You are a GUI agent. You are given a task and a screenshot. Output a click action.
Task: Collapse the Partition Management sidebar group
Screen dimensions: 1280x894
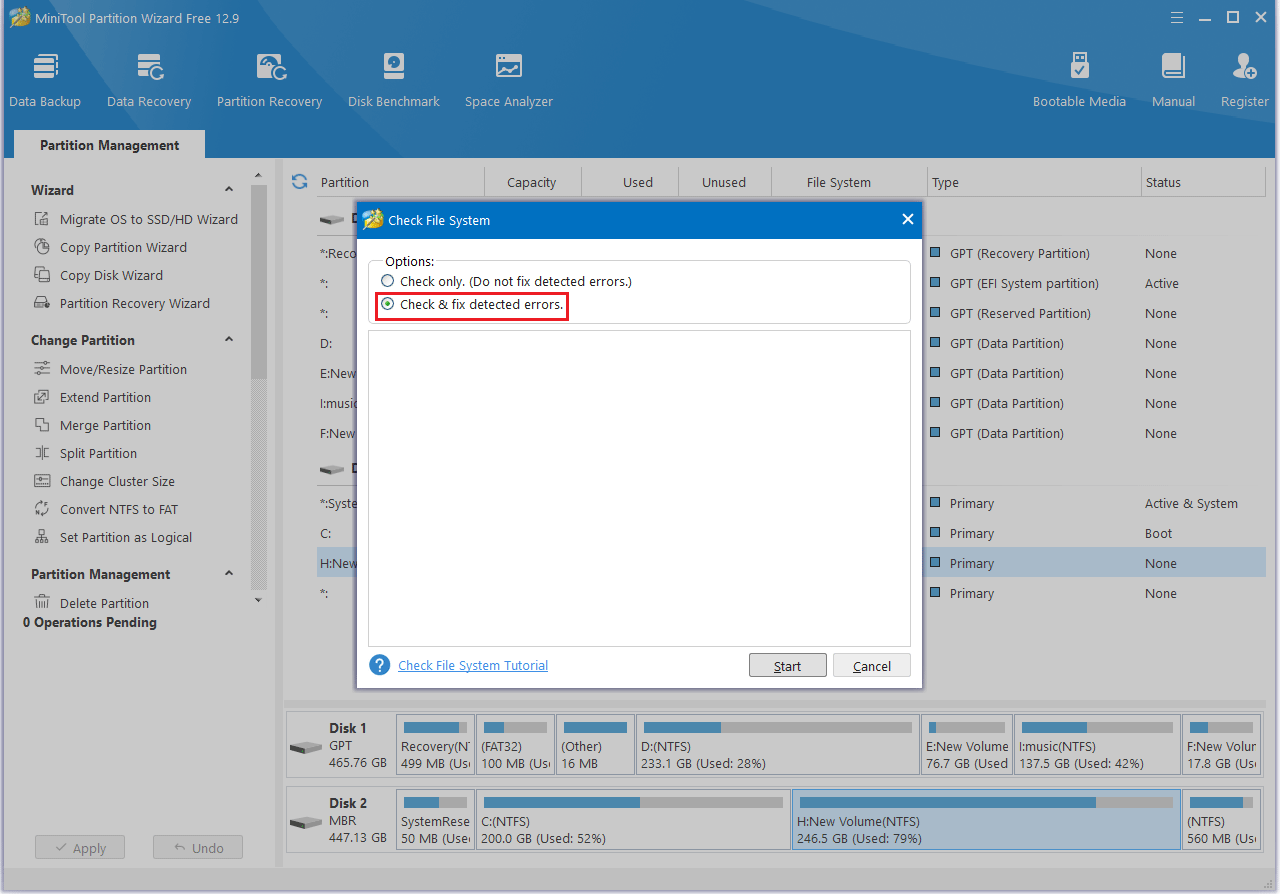click(229, 574)
